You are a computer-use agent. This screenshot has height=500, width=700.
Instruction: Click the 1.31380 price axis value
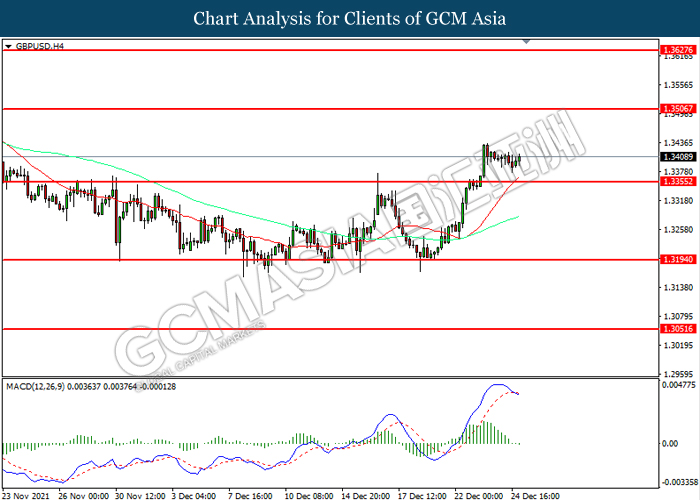click(679, 287)
